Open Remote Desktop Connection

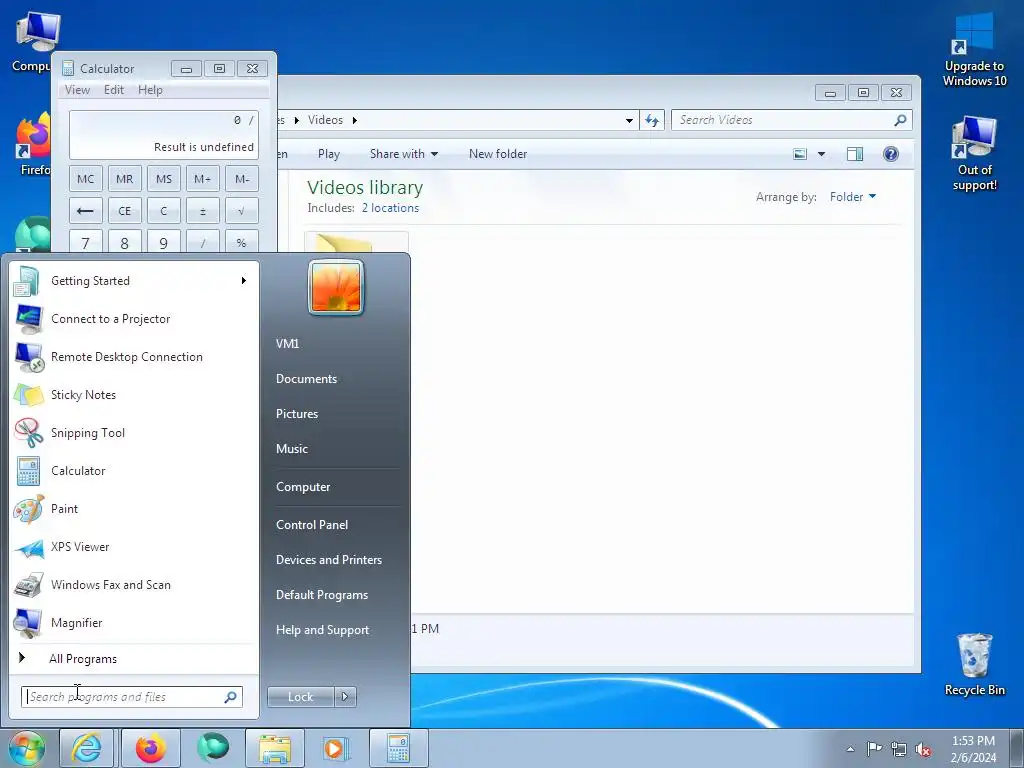(x=133, y=357)
